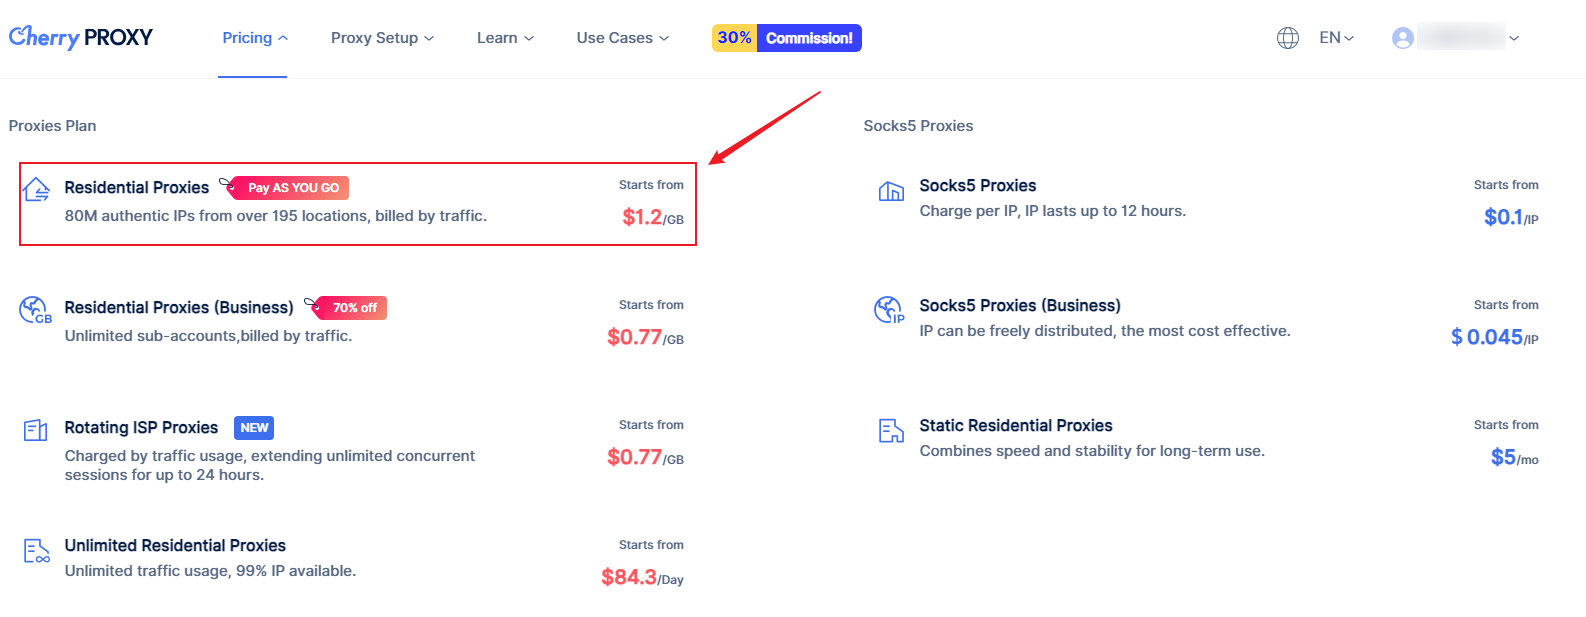Click the Residential Proxies (Business) globe icon
This screenshot has height=617, width=1586.
click(x=35, y=310)
